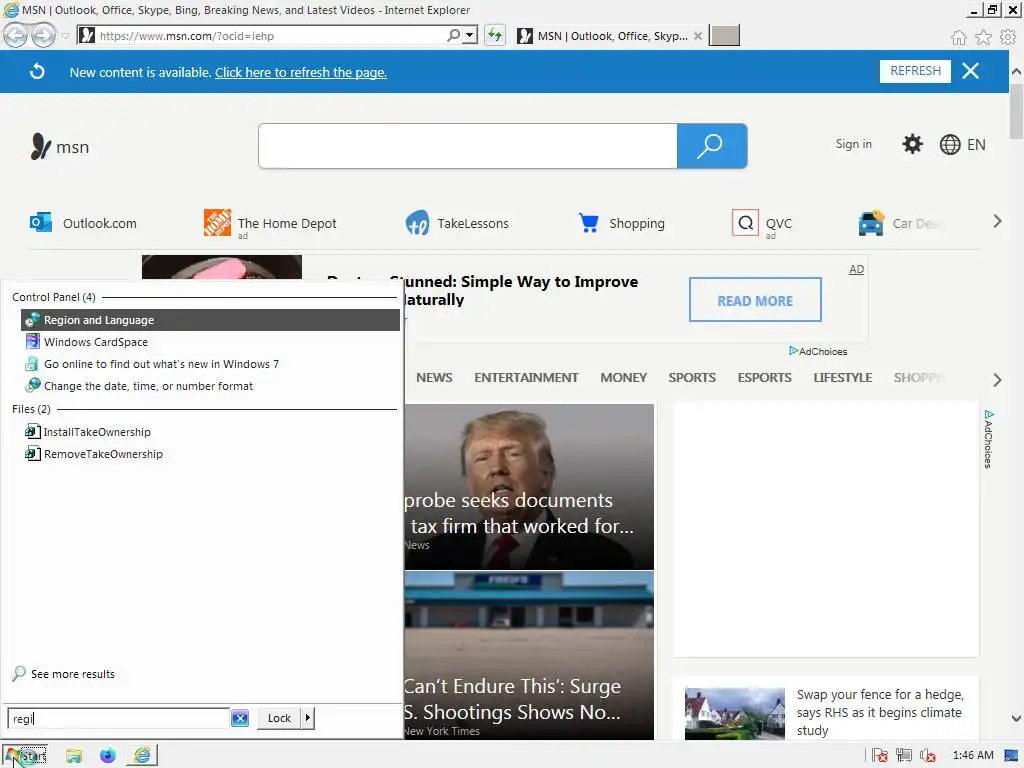Expand shutdown options arrow next to Lock

pyautogui.click(x=308, y=718)
